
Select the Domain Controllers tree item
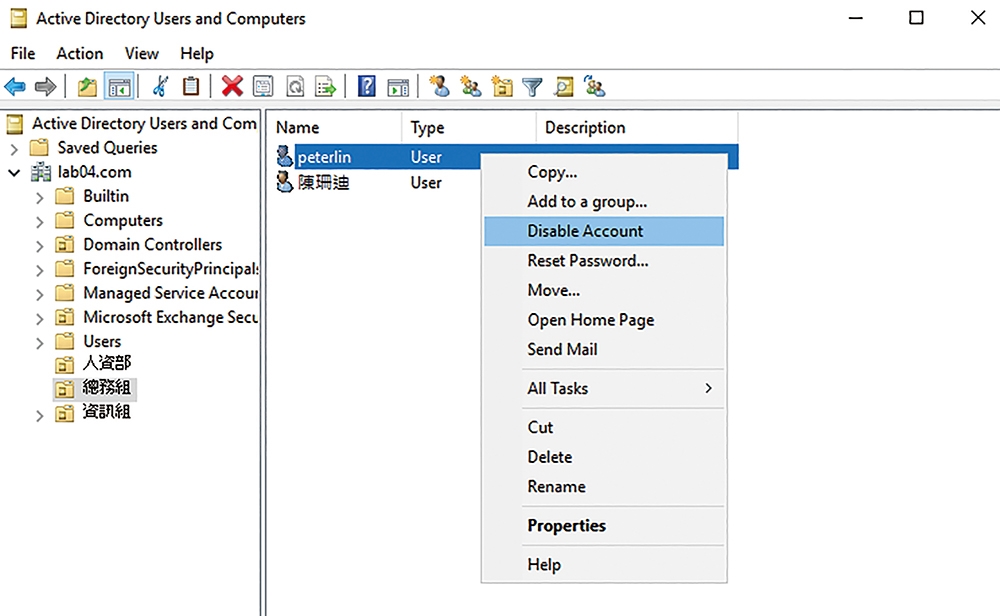pyautogui.click(x=152, y=245)
